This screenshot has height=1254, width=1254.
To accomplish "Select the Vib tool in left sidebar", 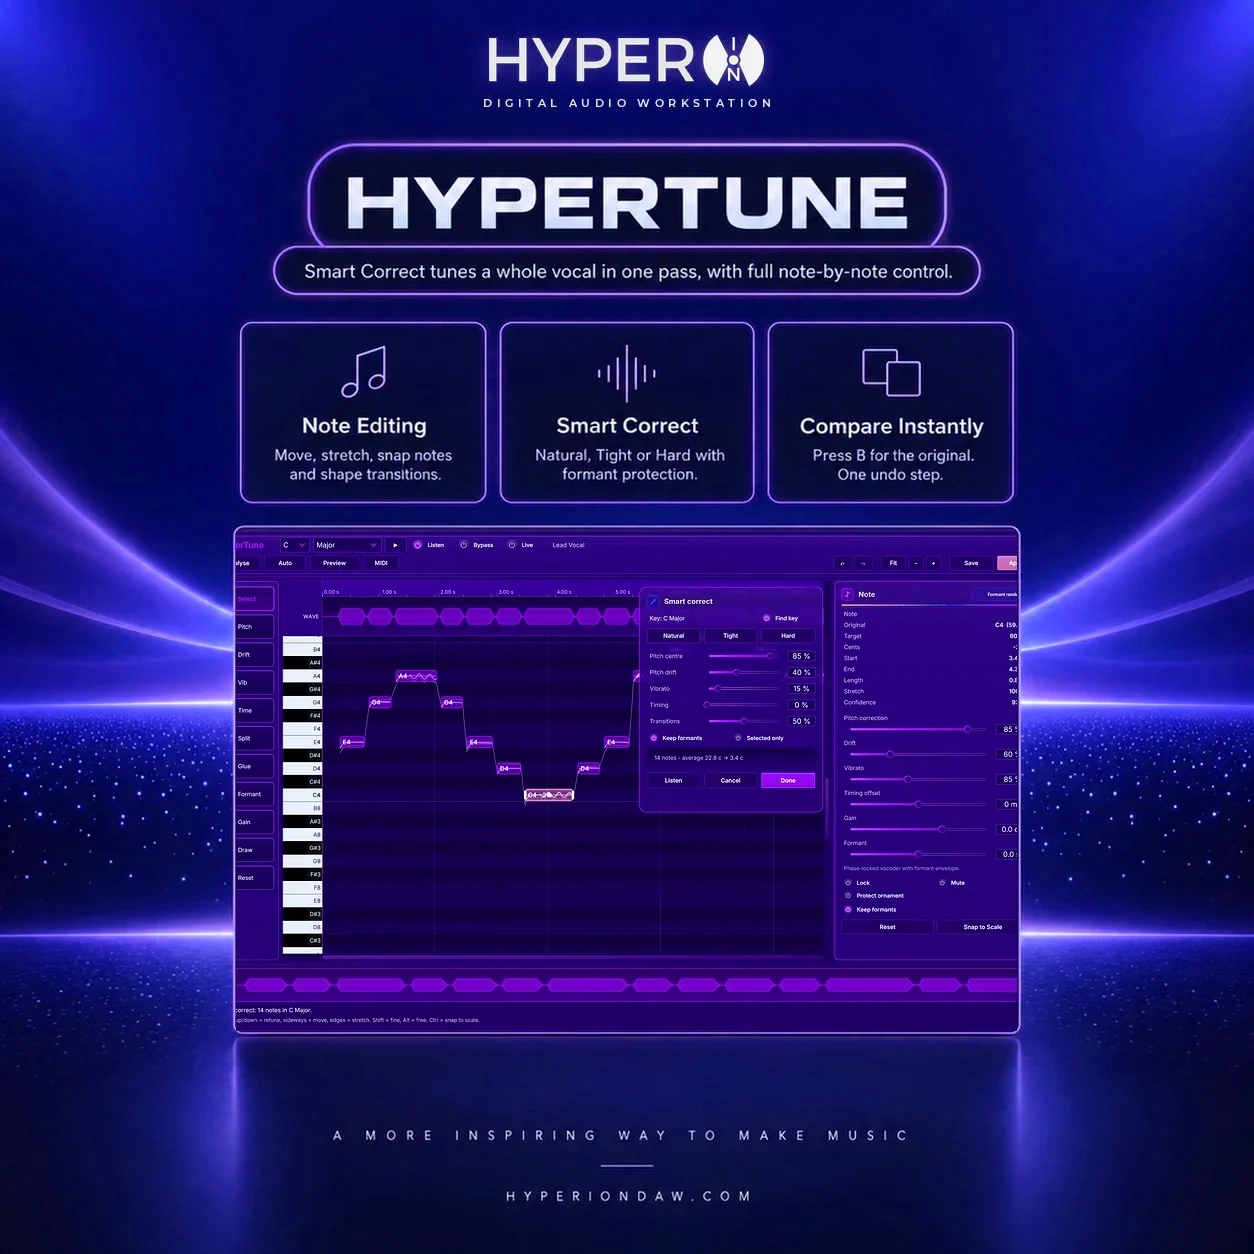I will (x=255, y=683).
